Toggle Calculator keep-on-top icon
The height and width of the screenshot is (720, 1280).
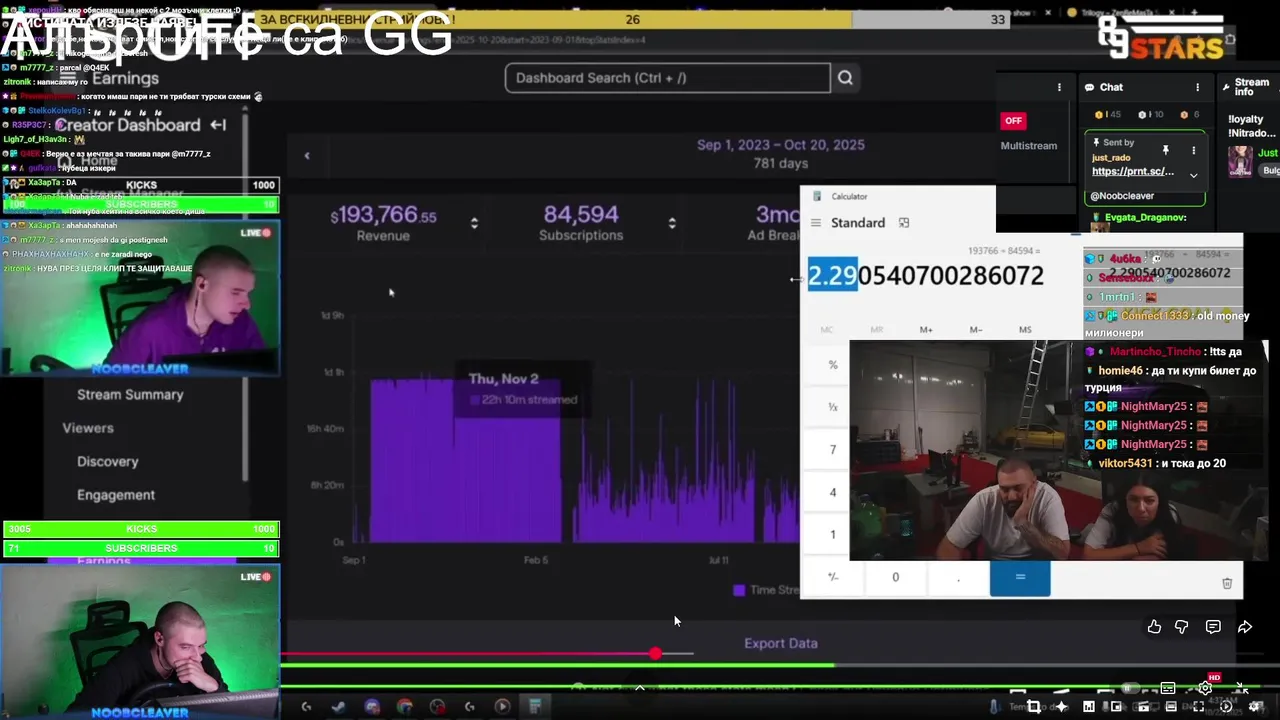click(904, 223)
